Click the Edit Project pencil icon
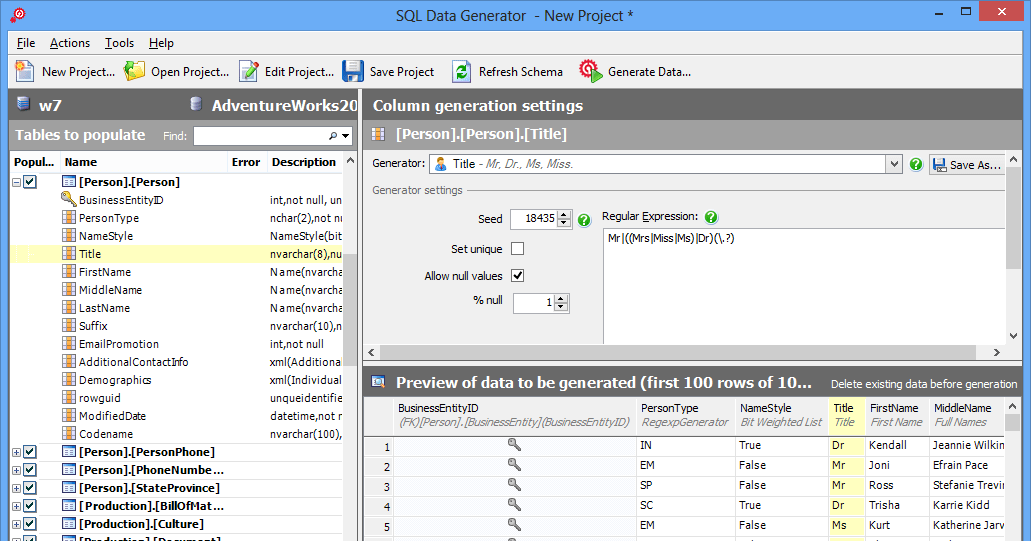 (249, 71)
